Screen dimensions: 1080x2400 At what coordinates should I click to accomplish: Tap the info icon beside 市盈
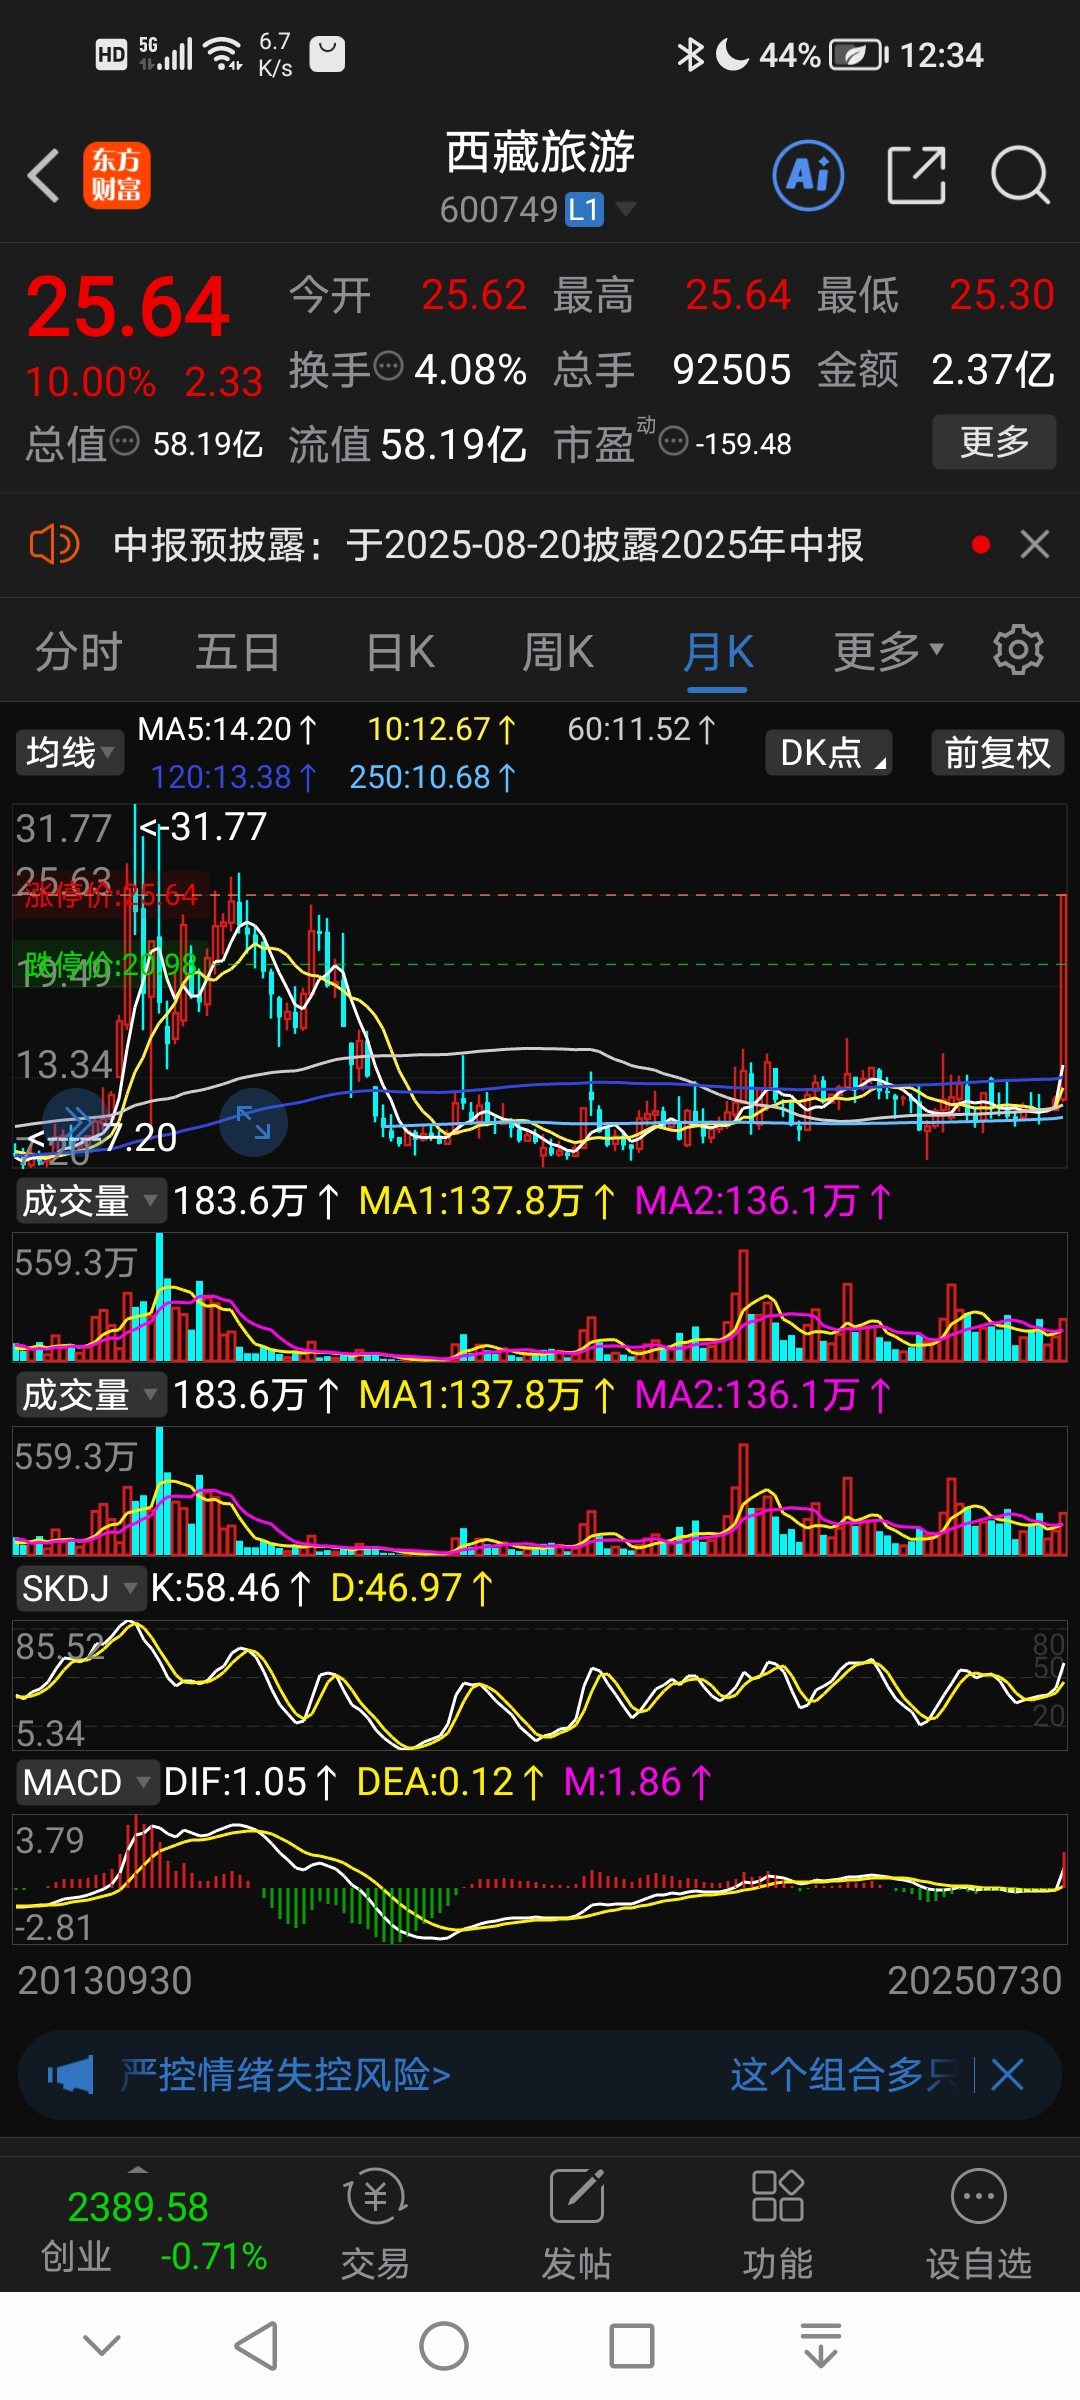(x=674, y=440)
